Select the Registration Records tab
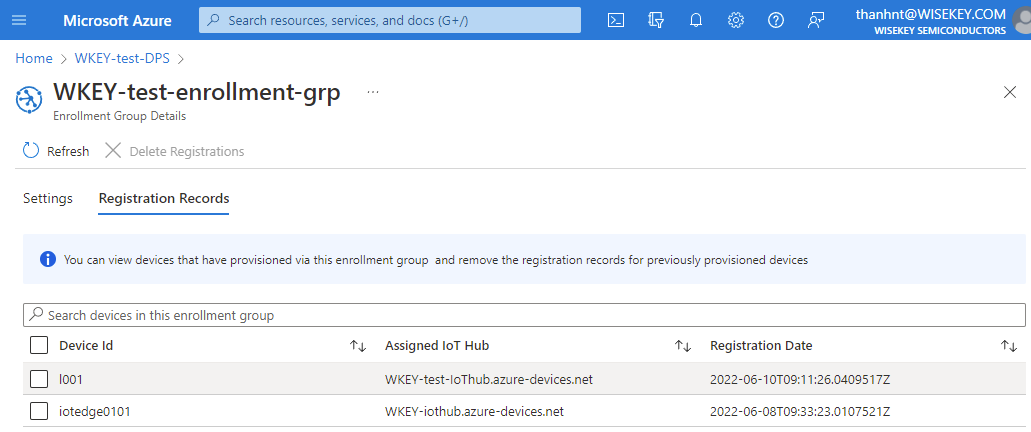Image resolution: width=1031 pixels, height=432 pixels. click(164, 198)
